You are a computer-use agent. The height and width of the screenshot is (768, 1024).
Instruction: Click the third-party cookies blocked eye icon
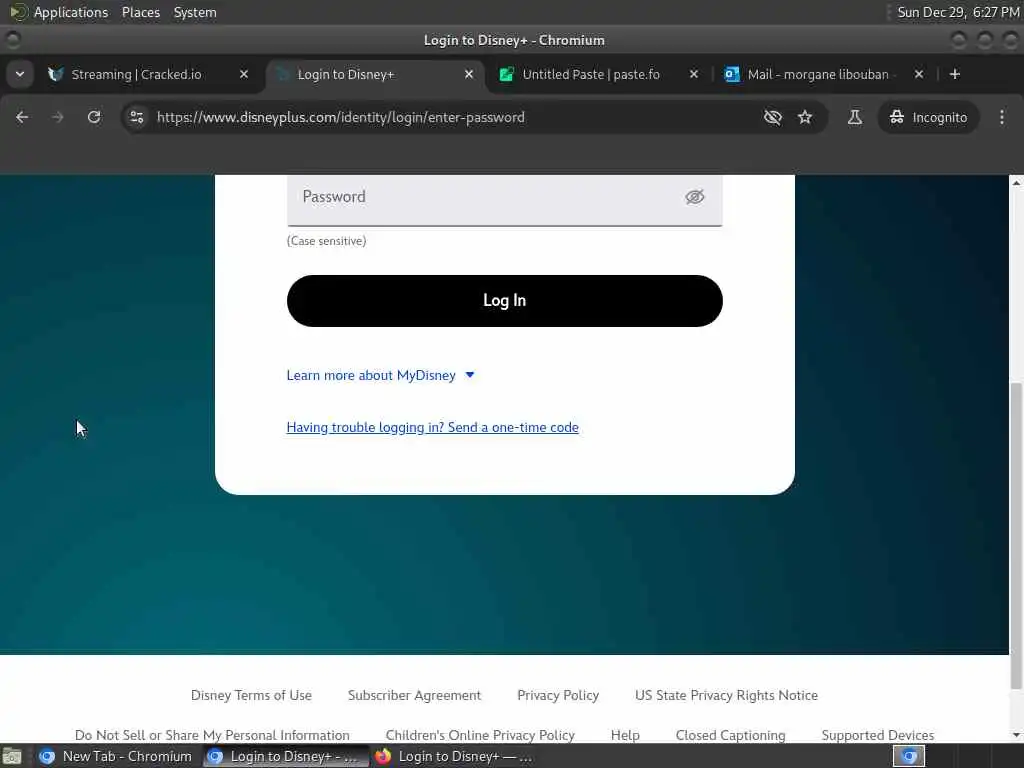pos(773,117)
